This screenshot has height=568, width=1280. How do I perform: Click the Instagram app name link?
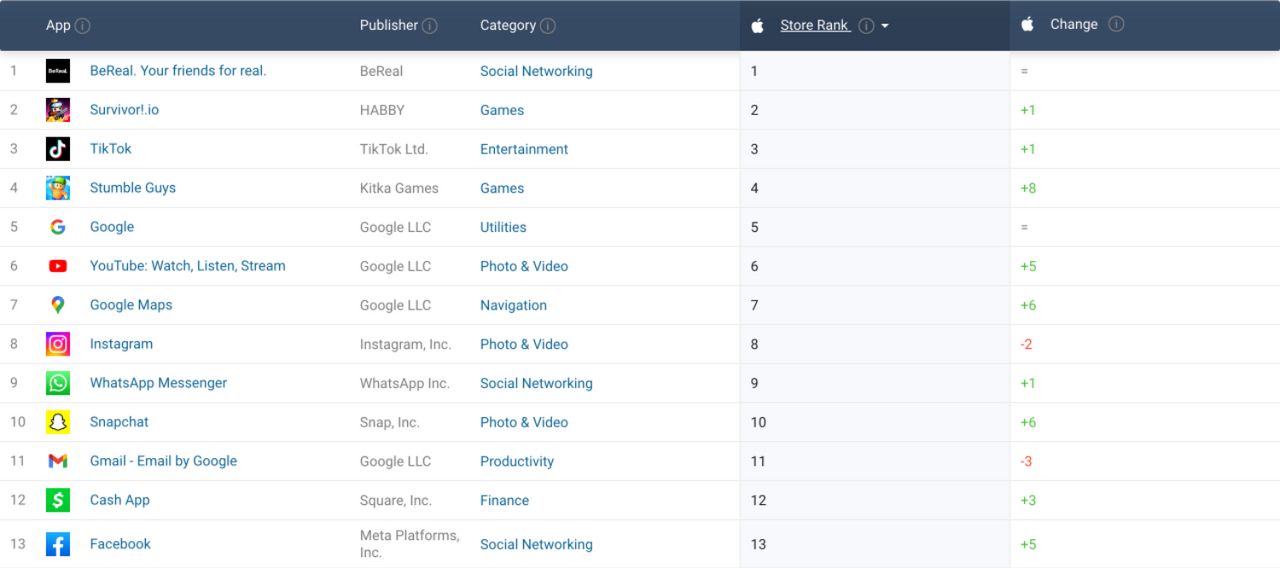(x=121, y=344)
